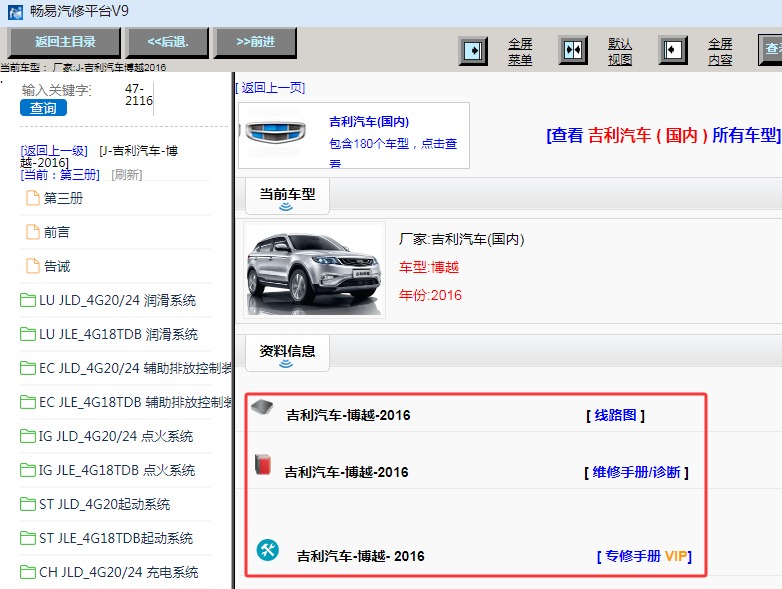Click the blue 查询 search button
The image size is (782, 589).
(43, 108)
